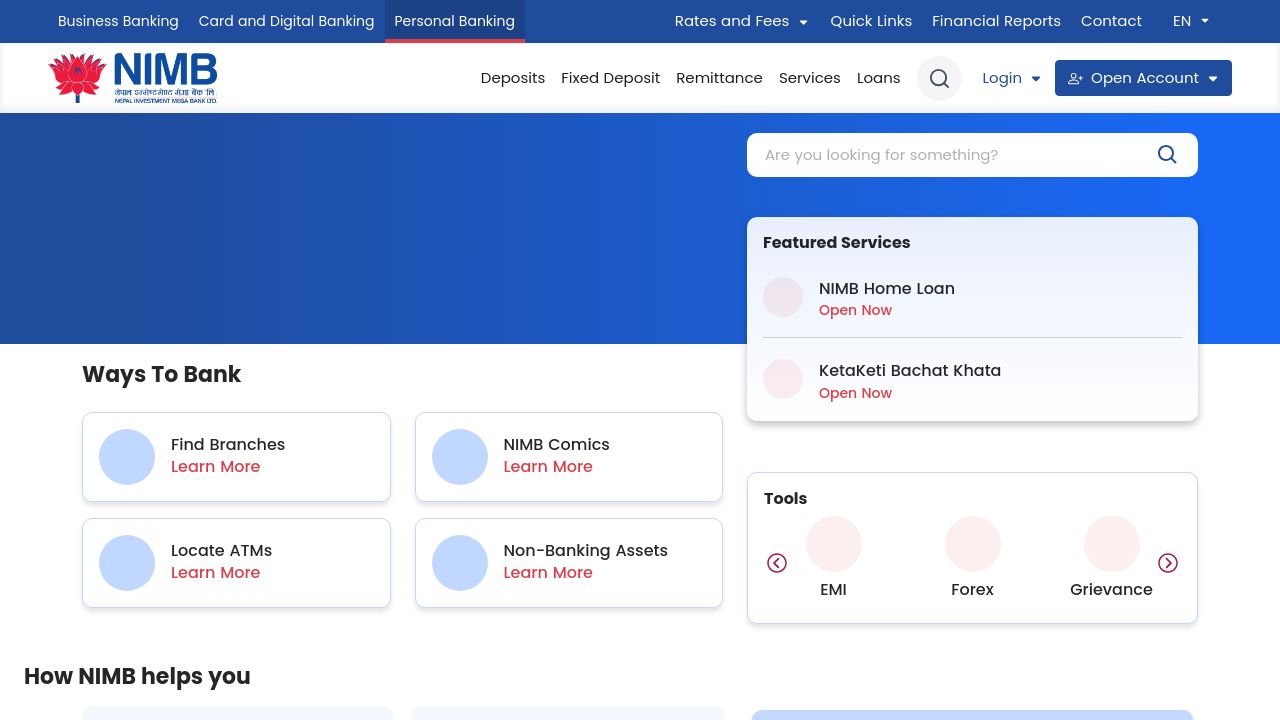Viewport: 1280px width, 720px height.
Task: Click the Find Branches circle icon
Action: pos(127,457)
